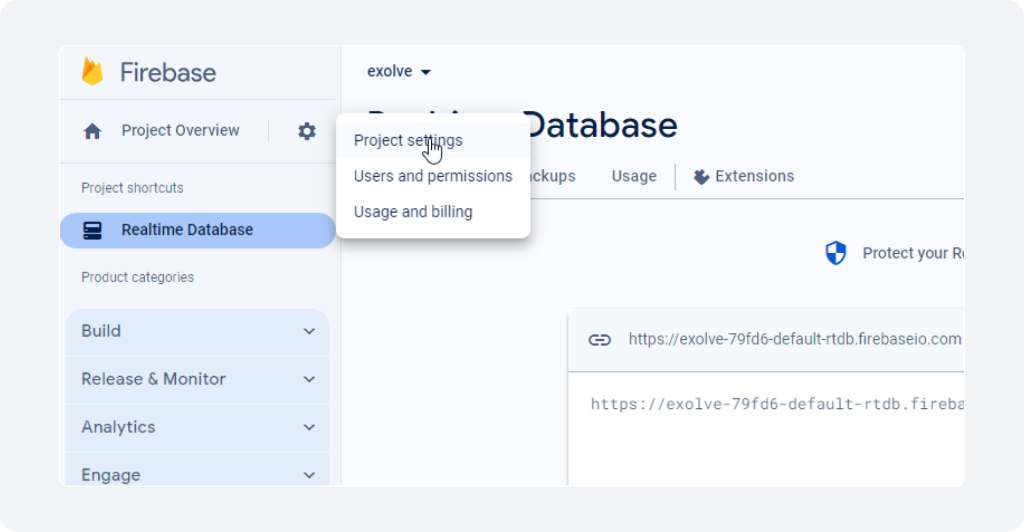Screen dimensions: 1024x532
Task: Click the Product categories heading
Action: pyautogui.click(x=137, y=277)
